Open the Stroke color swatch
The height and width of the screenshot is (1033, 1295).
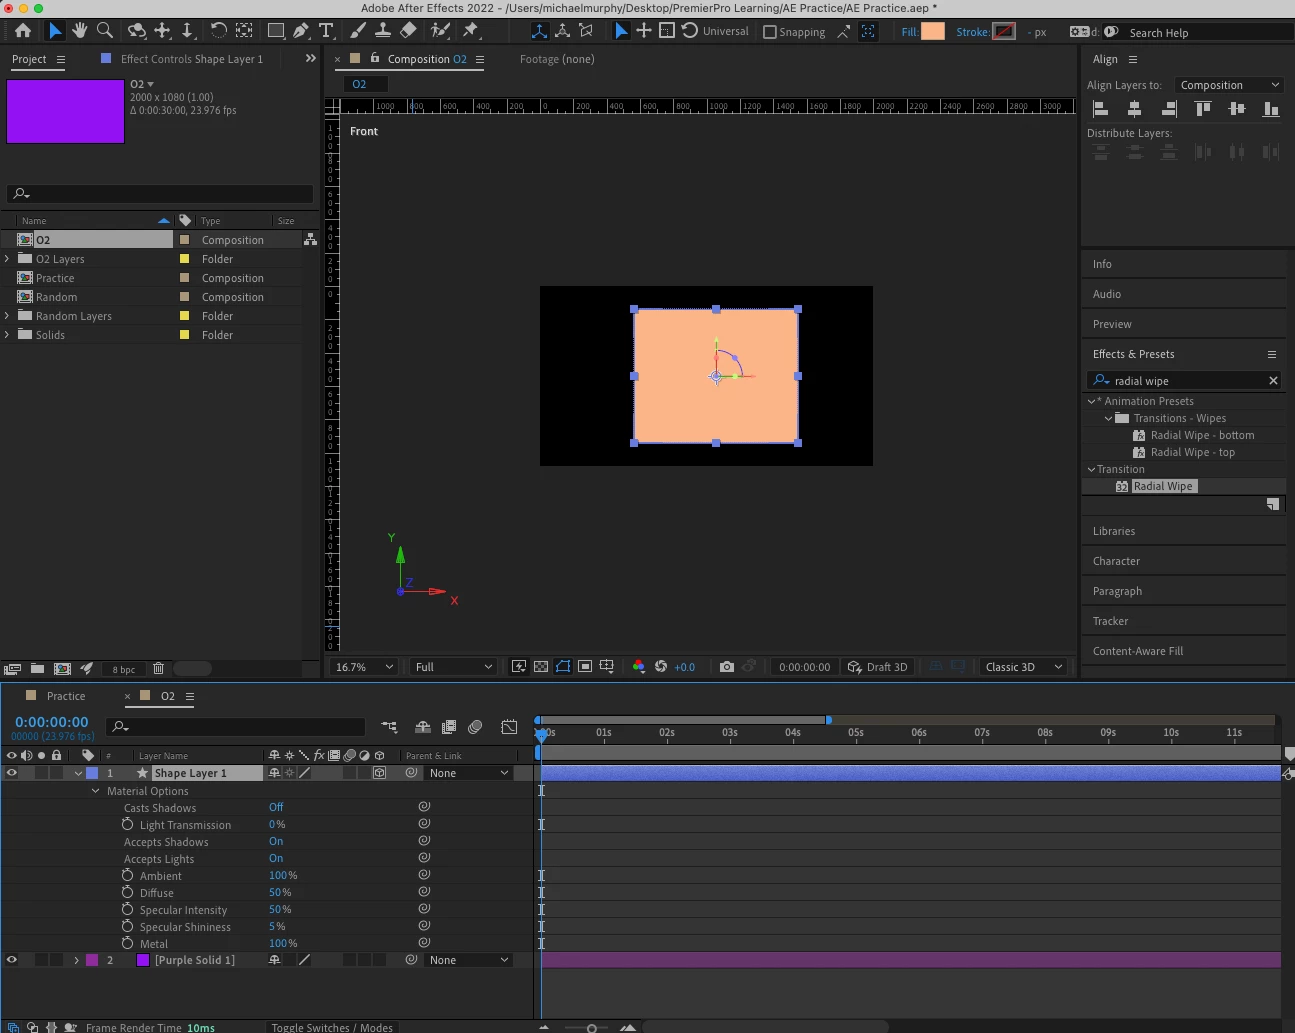(x=1004, y=32)
